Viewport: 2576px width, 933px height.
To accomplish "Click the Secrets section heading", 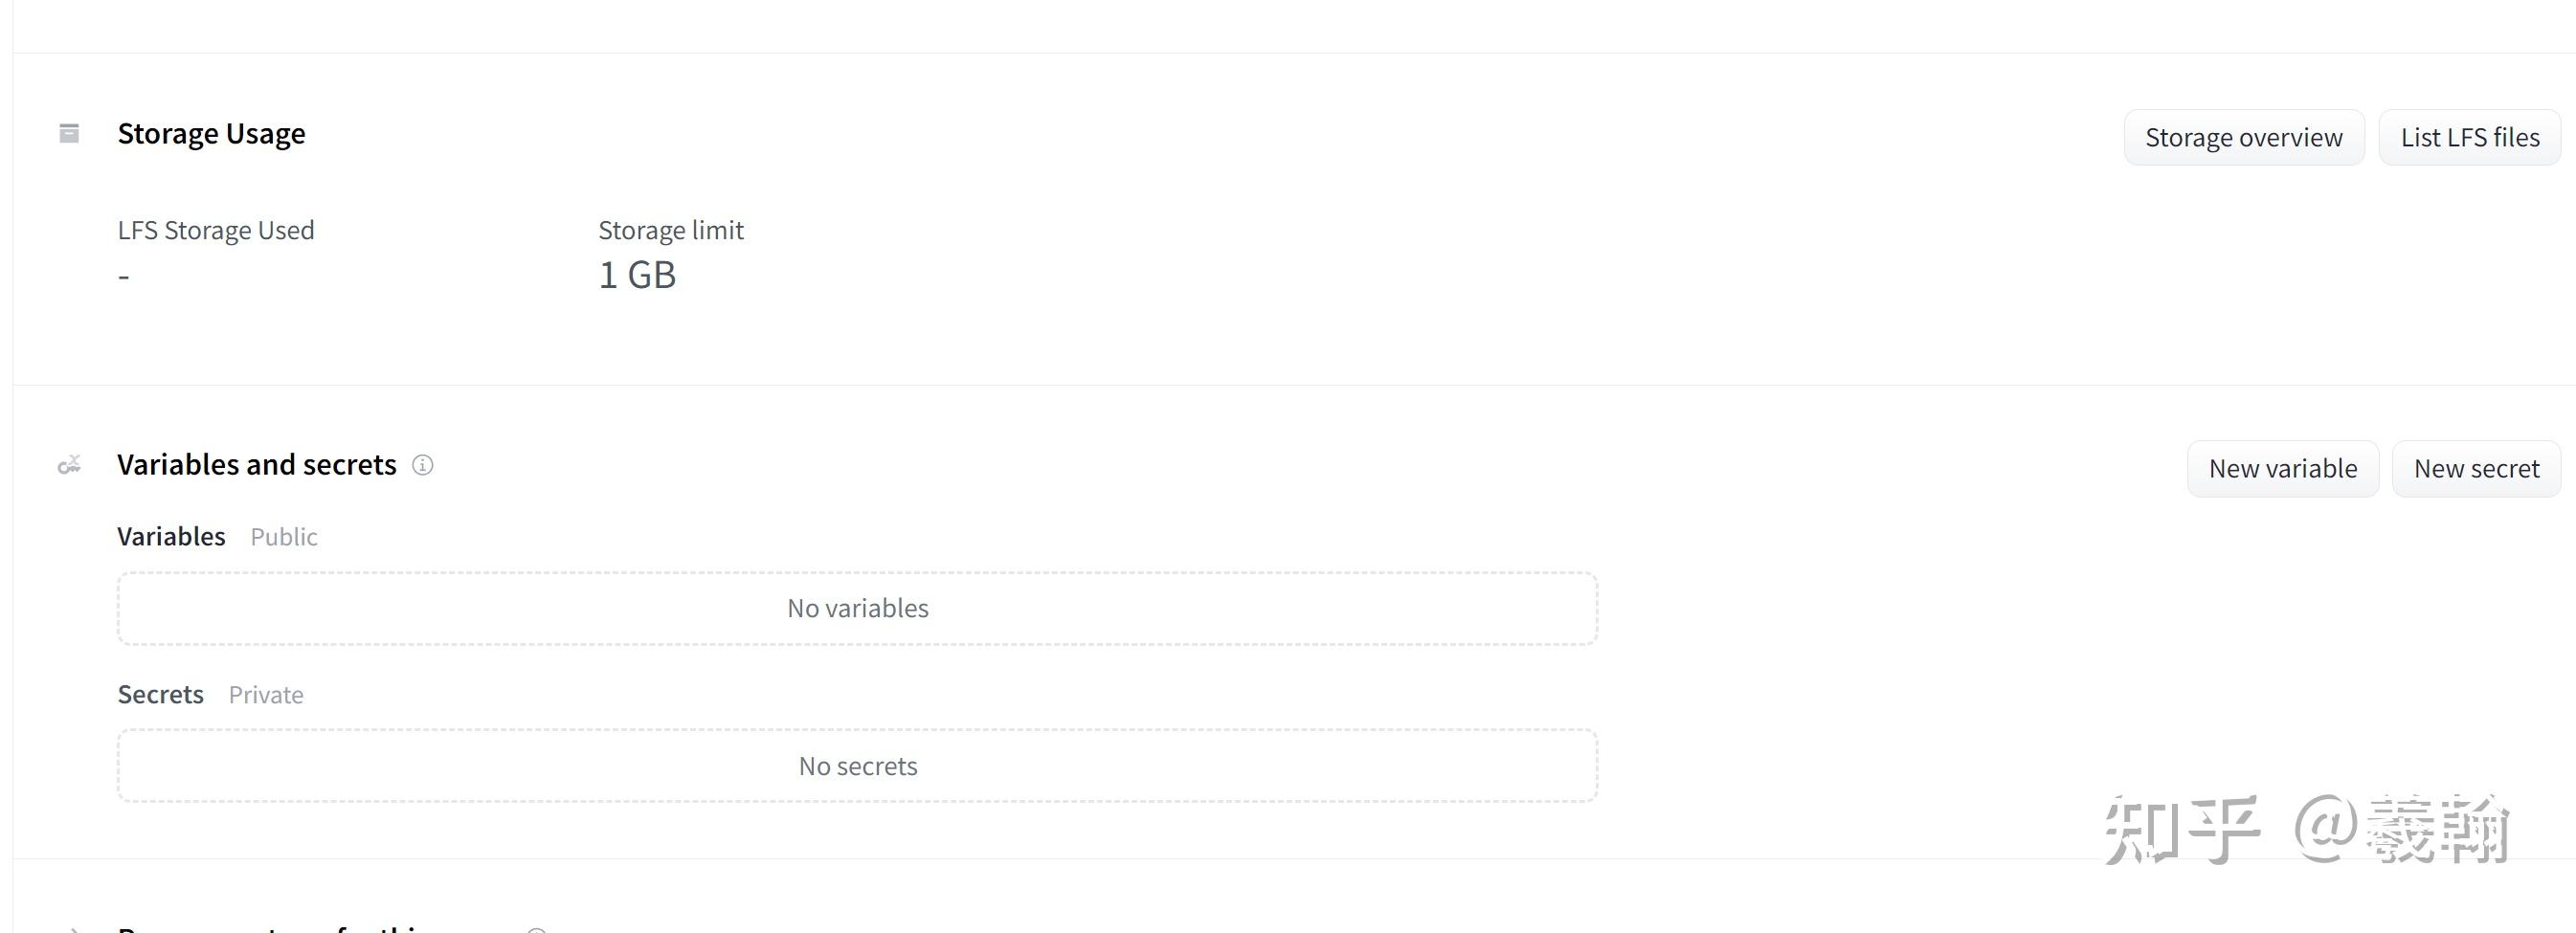I will [x=160, y=694].
